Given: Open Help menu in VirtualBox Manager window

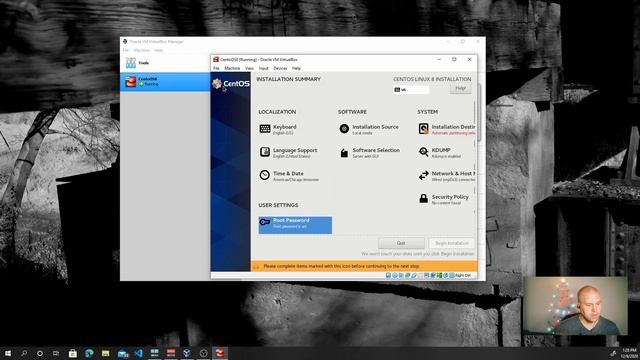Looking at the screenshot, I should [159, 50].
